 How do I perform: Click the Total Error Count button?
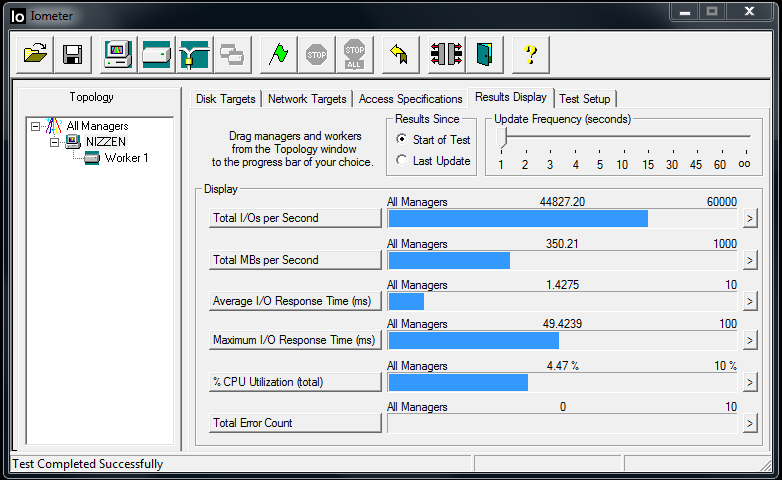point(295,423)
